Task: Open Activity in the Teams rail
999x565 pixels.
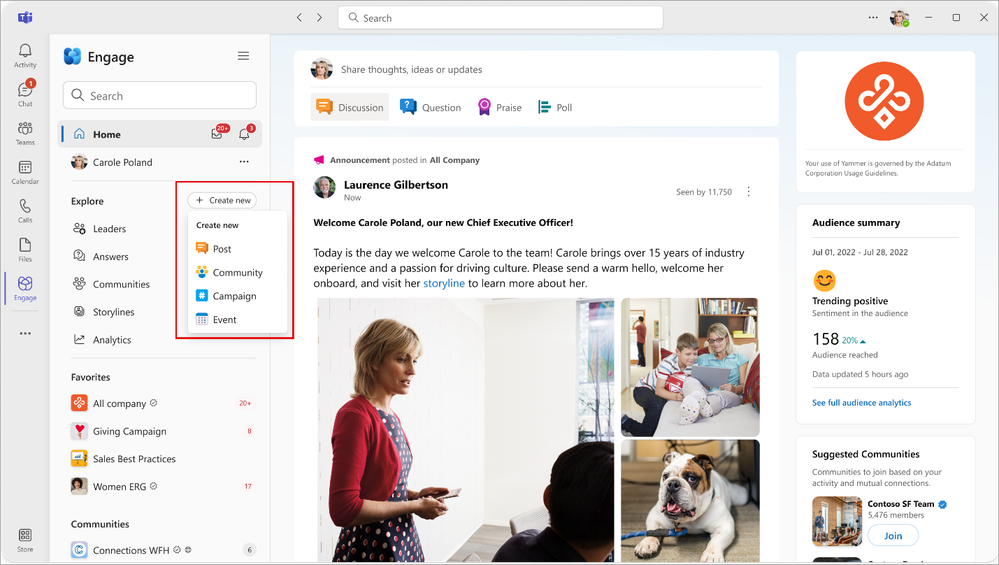Action: (25, 55)
